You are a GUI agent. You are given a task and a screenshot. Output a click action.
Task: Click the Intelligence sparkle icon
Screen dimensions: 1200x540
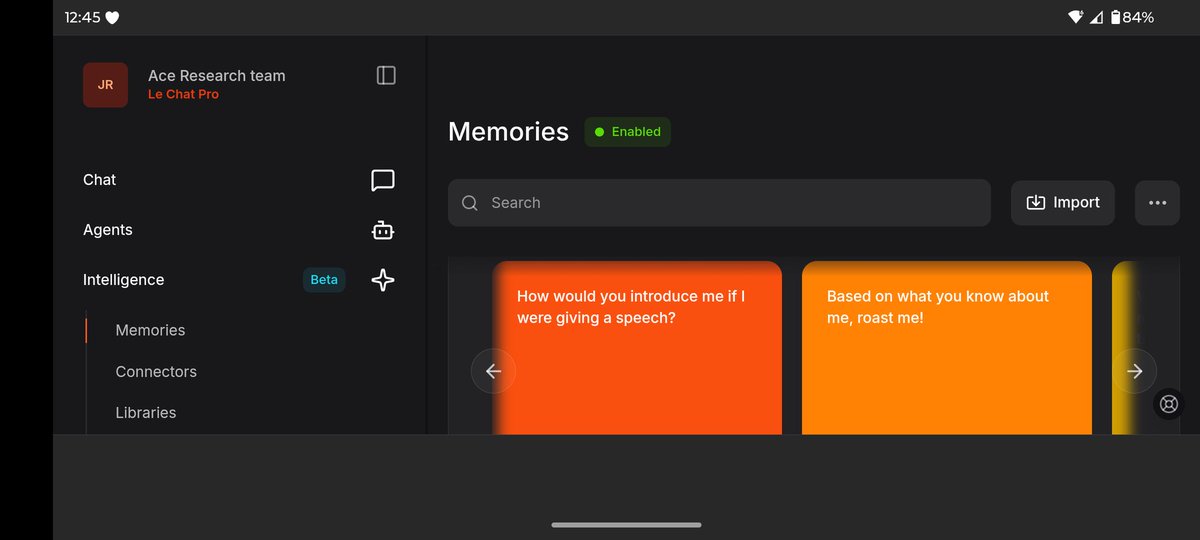(x=383, y=280)
